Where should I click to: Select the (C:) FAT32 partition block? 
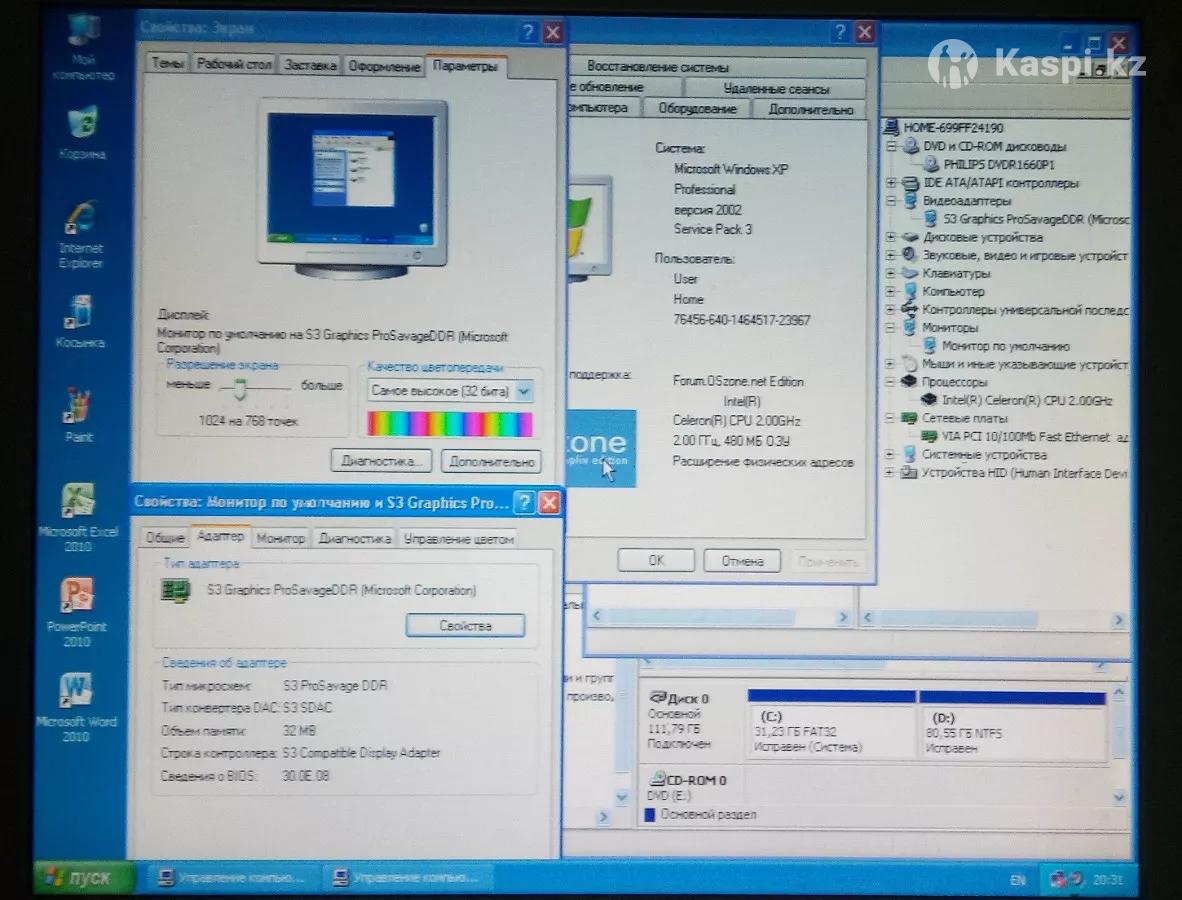[x=831, y=724]
